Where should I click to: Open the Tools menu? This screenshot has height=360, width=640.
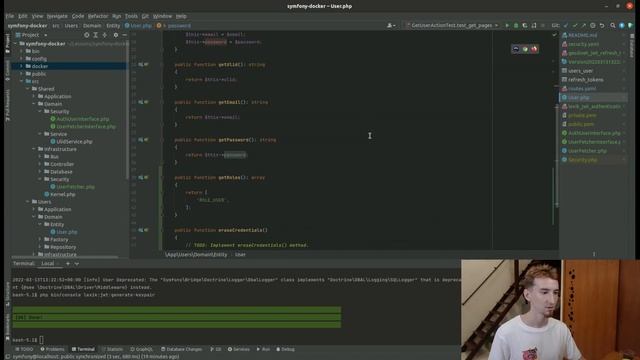[131, 16]
